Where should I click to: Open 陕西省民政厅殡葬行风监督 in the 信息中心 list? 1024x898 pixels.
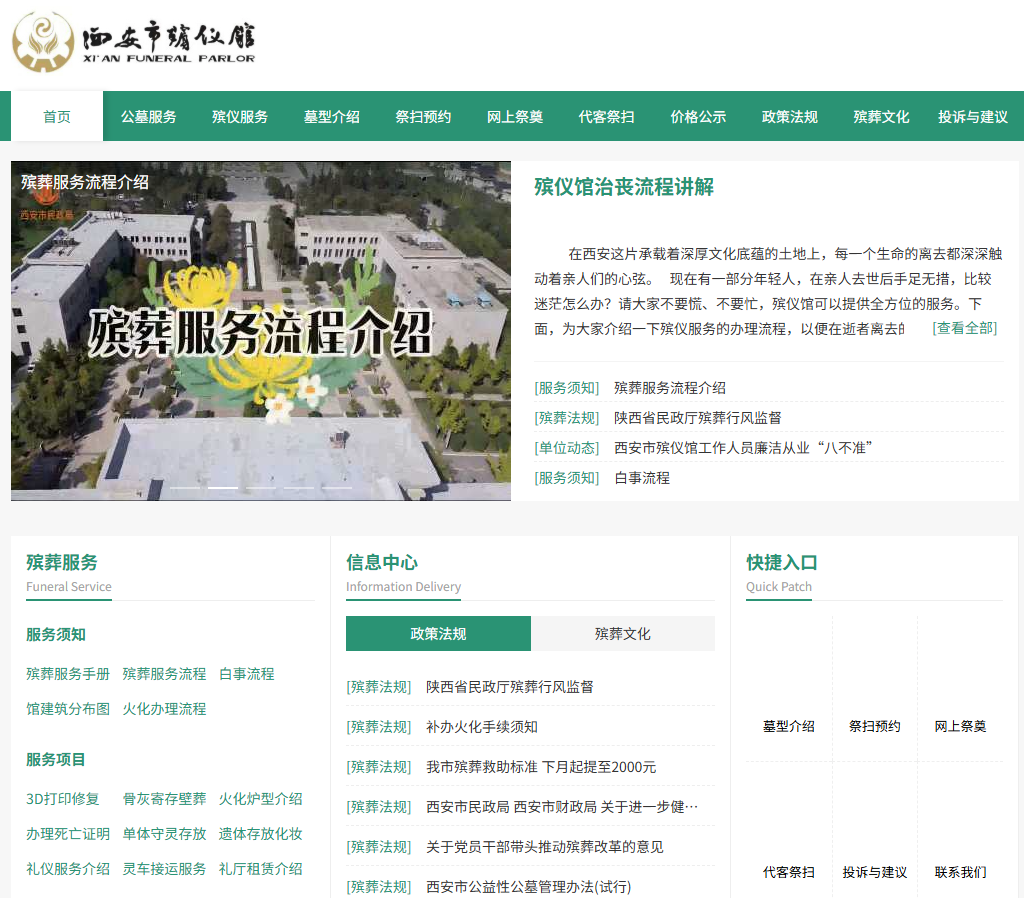coord(509,687)
